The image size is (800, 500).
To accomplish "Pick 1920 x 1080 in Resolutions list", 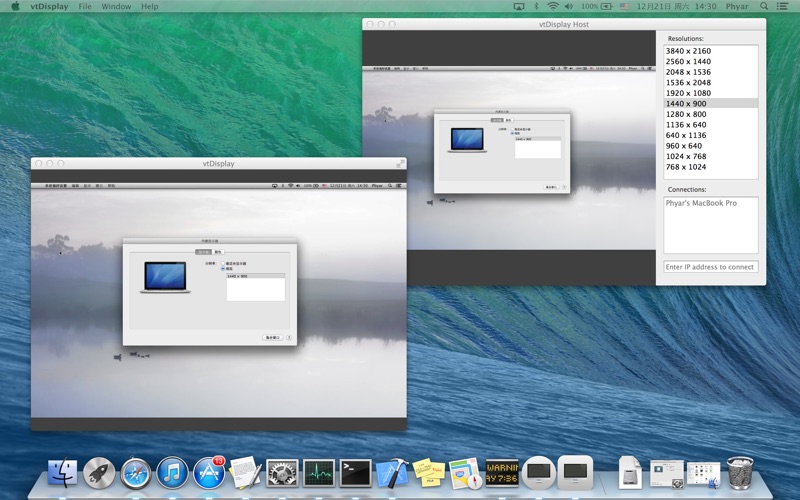I will [711, 93].
